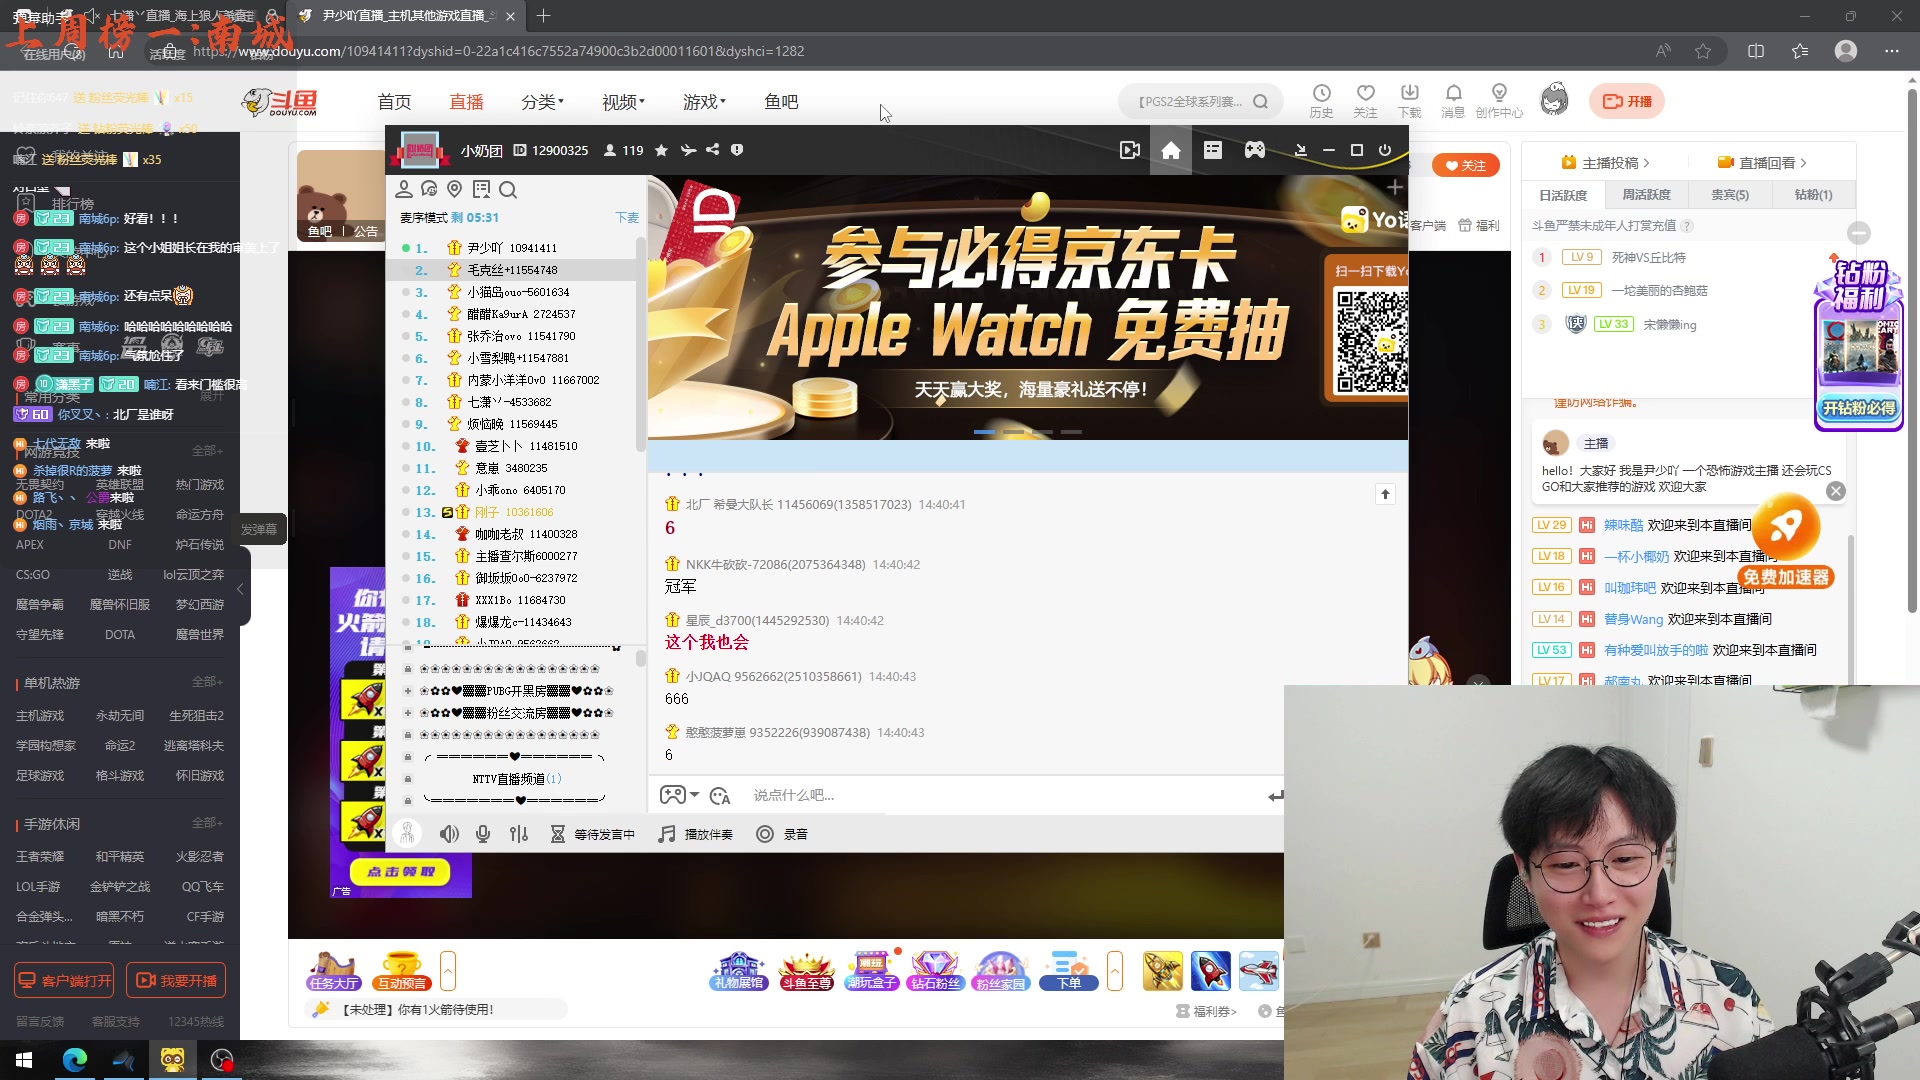Open 创作中心 icon

click(1499, 101)
